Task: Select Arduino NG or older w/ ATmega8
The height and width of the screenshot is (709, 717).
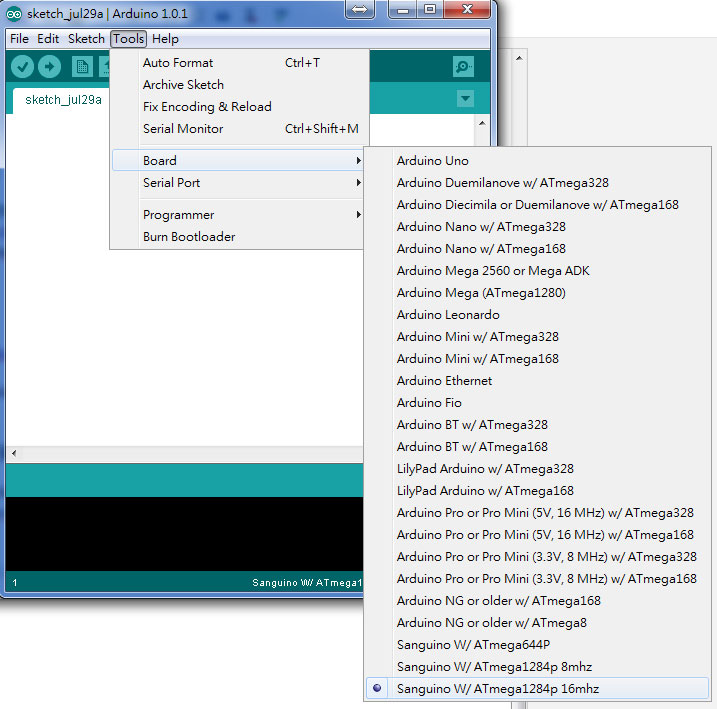Action: 537,622
